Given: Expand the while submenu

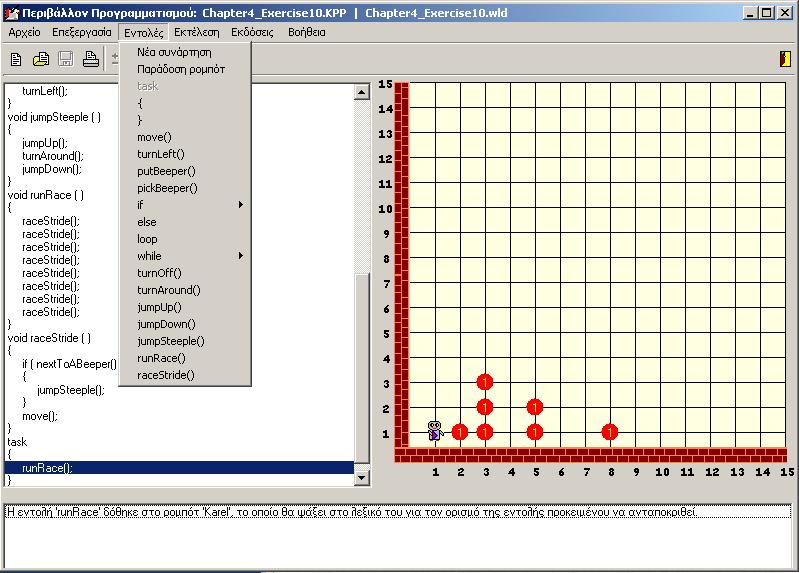Looking at the screenshot, I should pyautogui.click(x=185, y=256).
